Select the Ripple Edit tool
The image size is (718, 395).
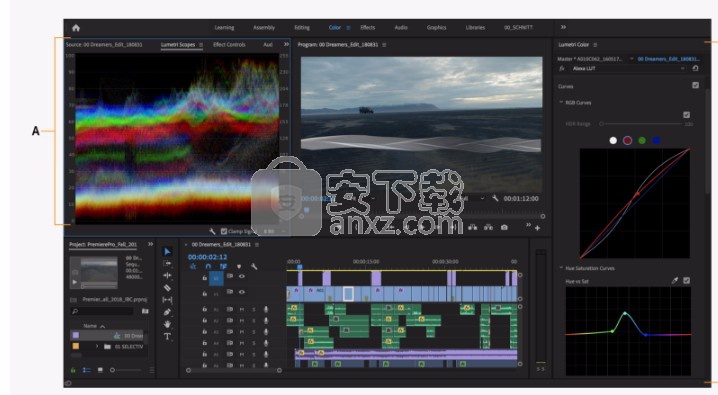(x=167, y=276)
